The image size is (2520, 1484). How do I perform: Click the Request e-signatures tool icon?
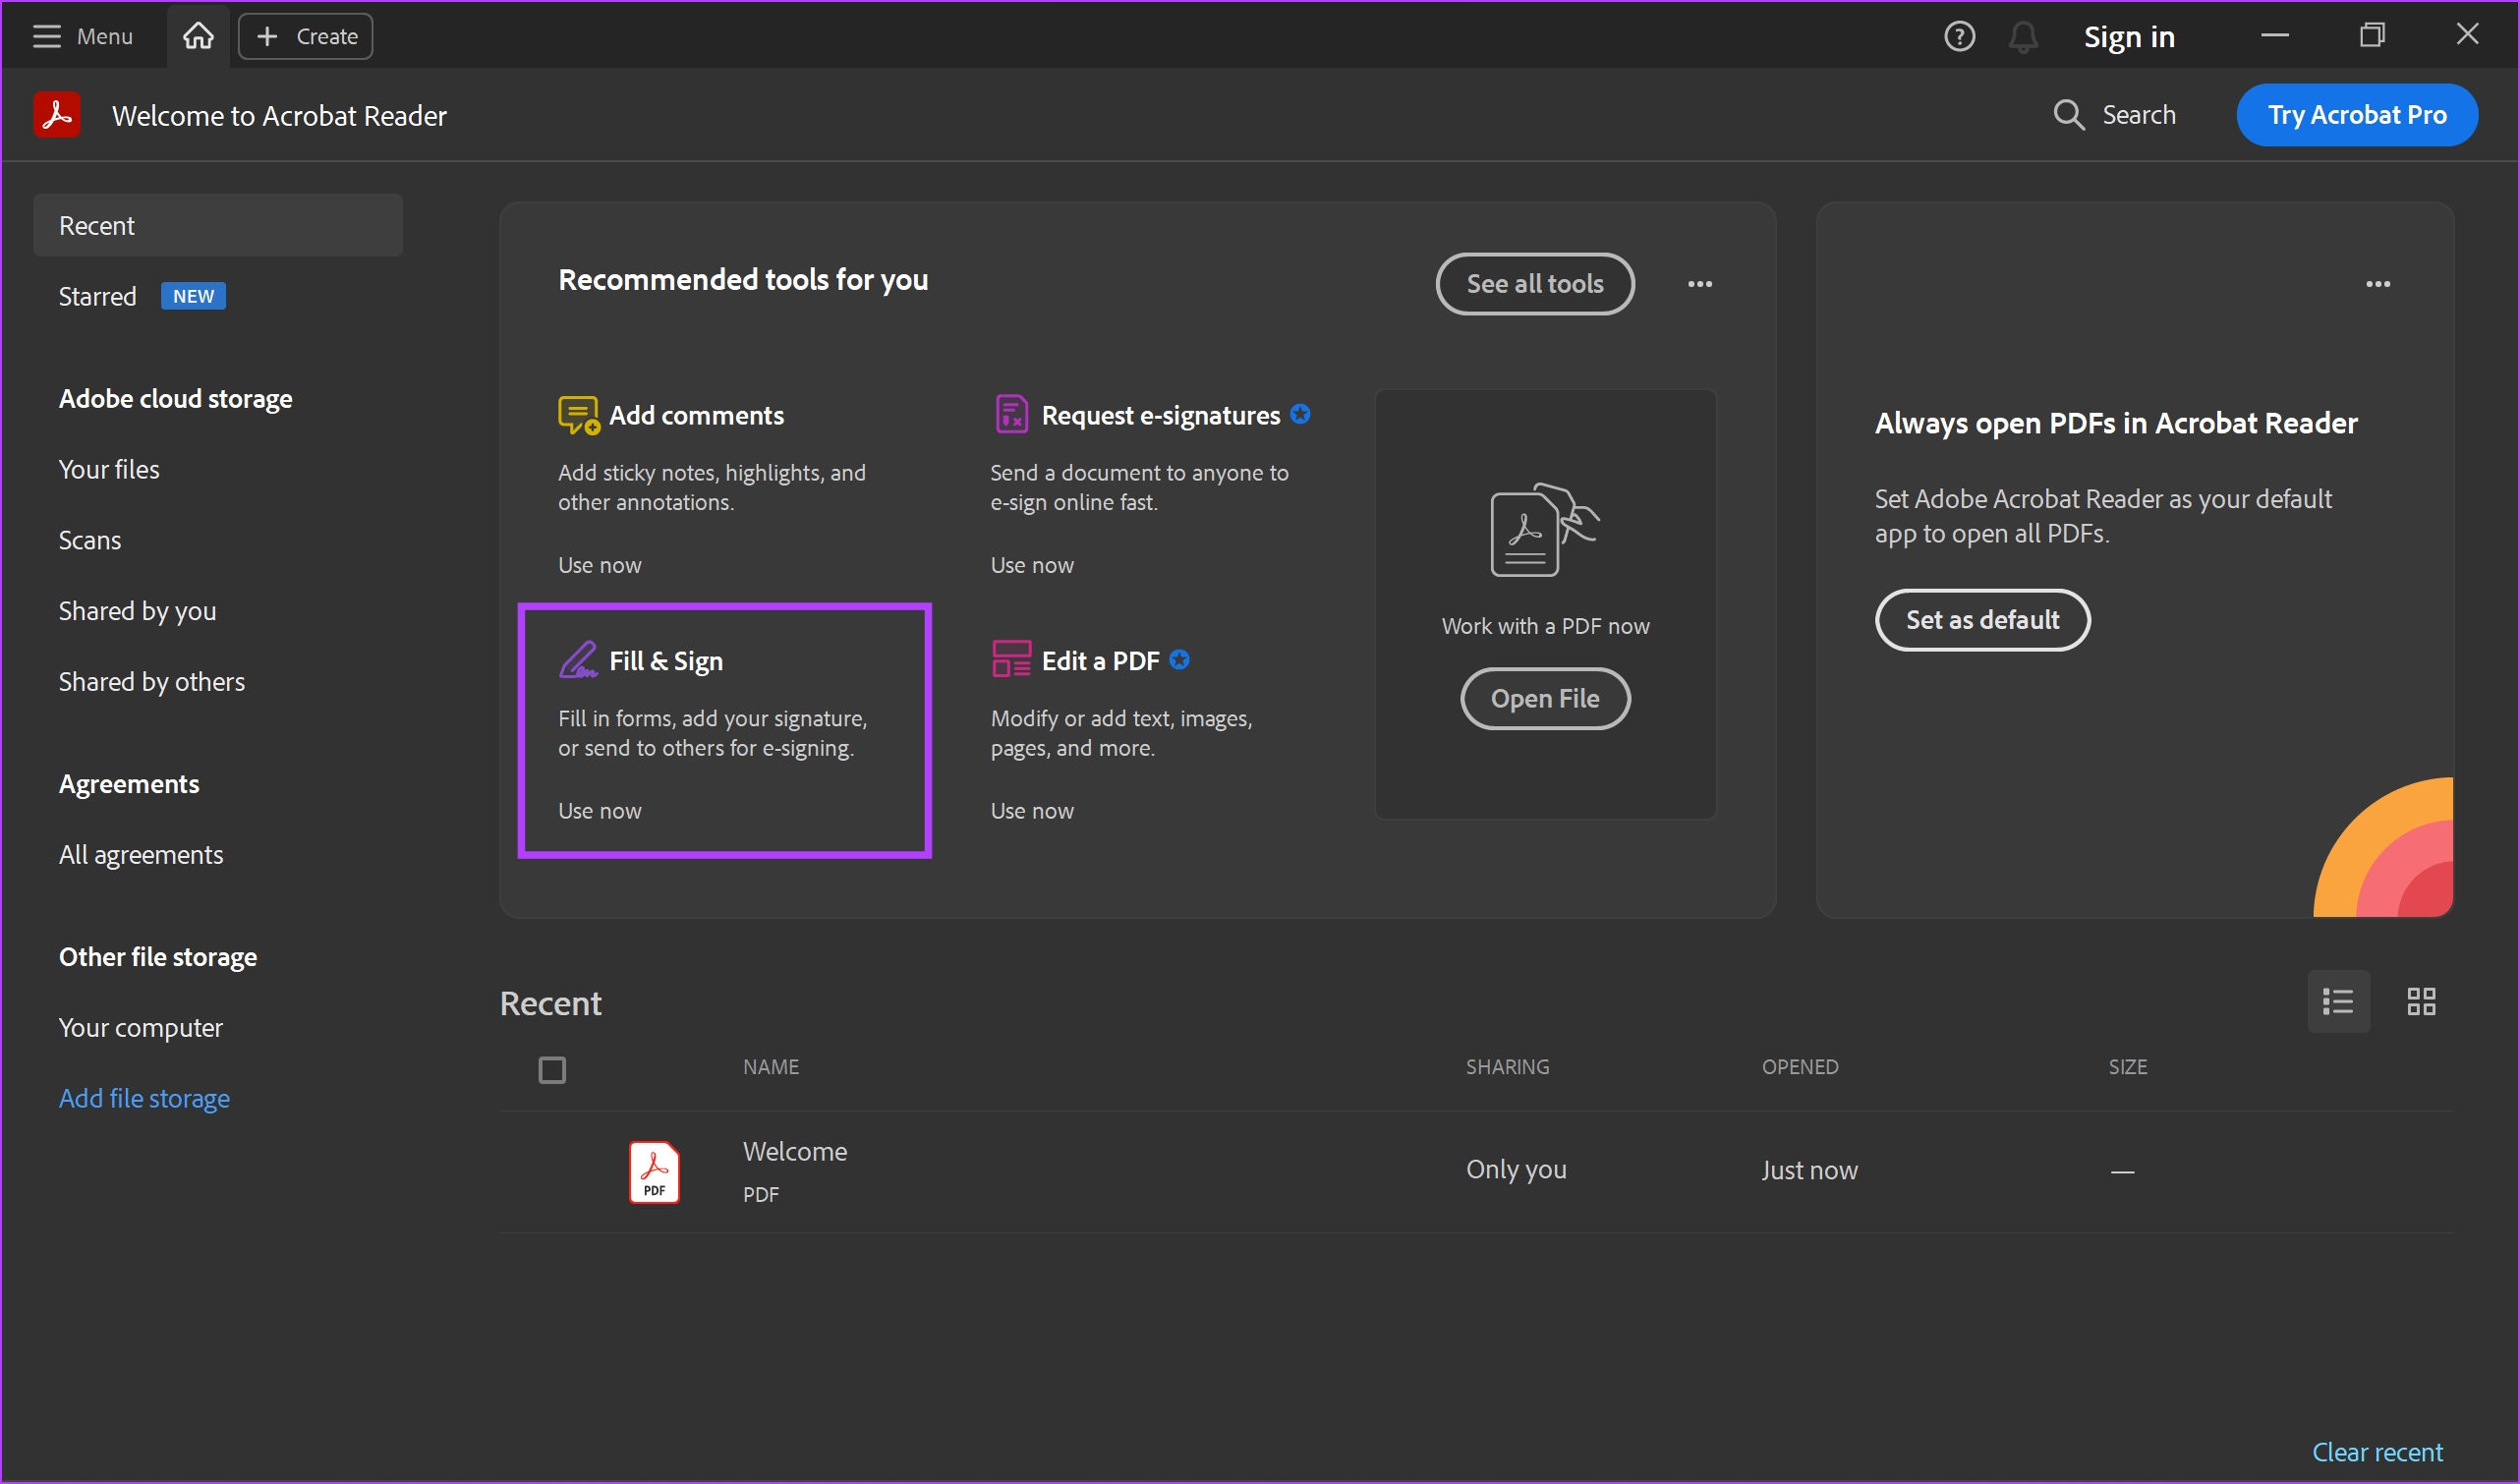tap(1011, 414)
